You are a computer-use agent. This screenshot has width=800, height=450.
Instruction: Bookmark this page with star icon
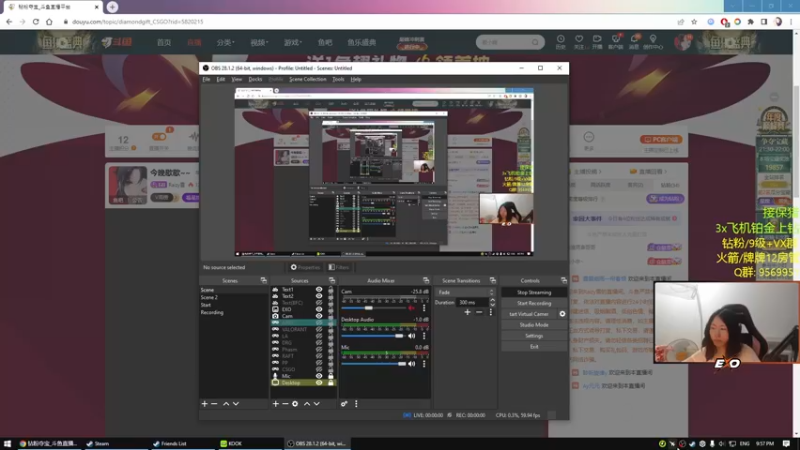tap(694, 22)
